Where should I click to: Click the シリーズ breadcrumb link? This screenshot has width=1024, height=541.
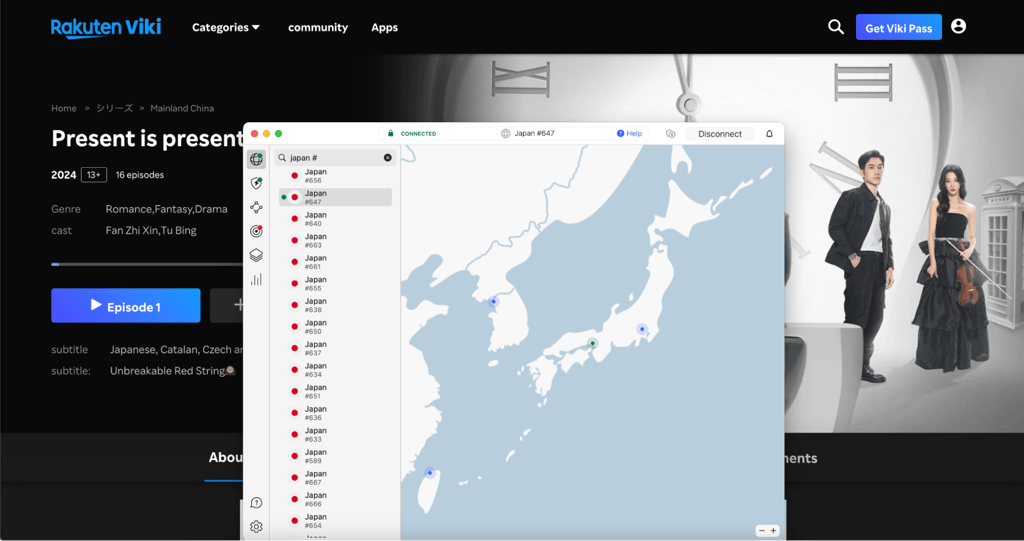pyautogui.click(x=114, y=108)
